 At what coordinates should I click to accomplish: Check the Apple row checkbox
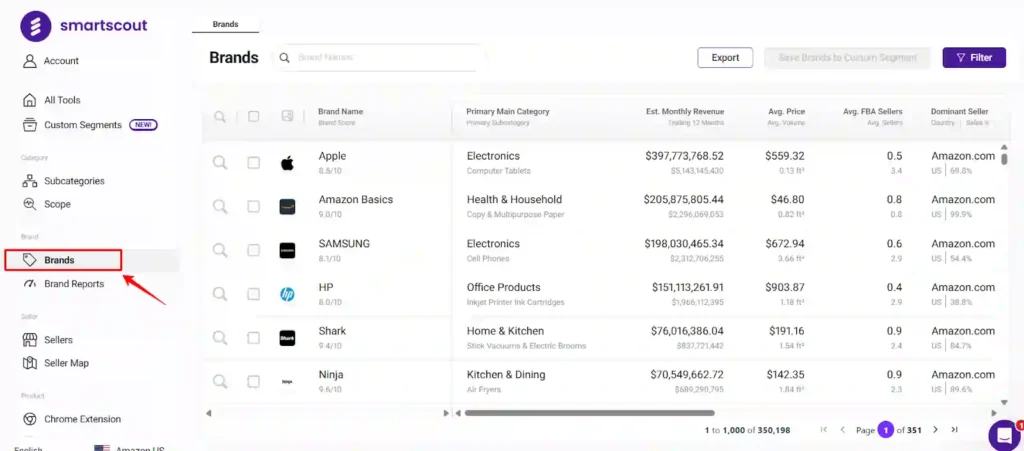pos(253,163)
